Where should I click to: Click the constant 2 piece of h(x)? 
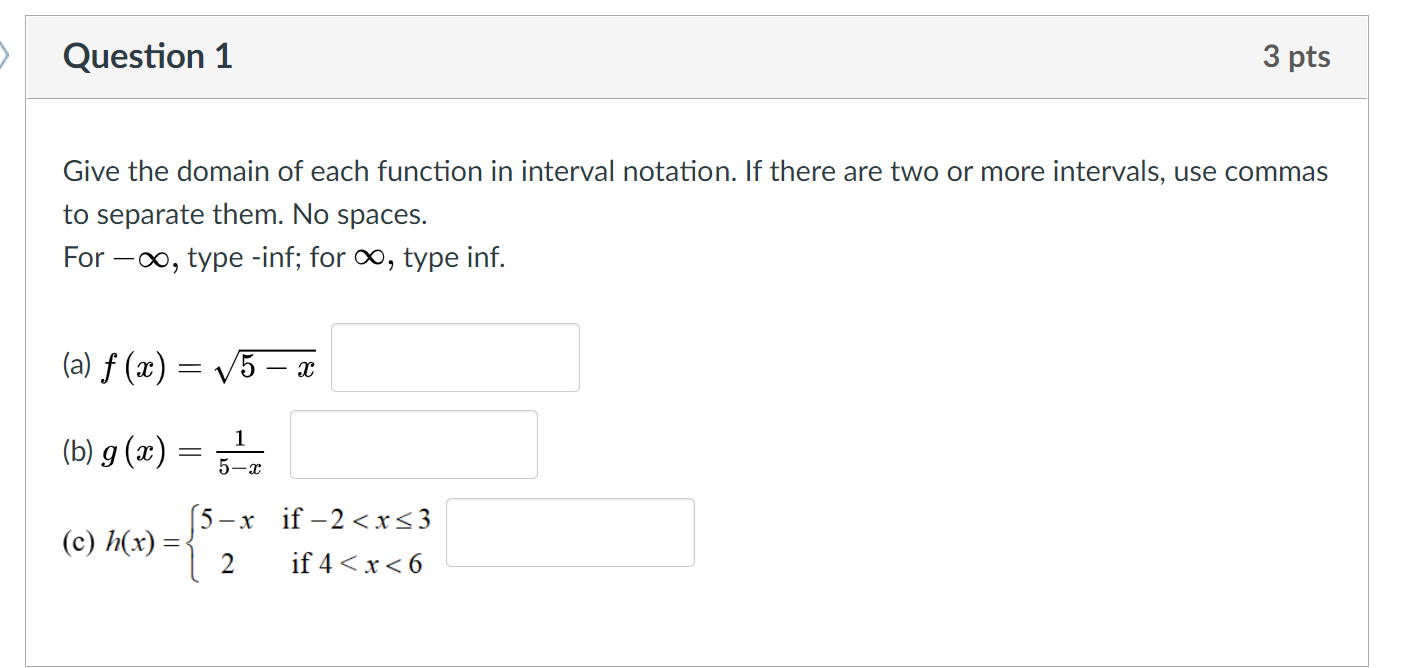point(227,565)
